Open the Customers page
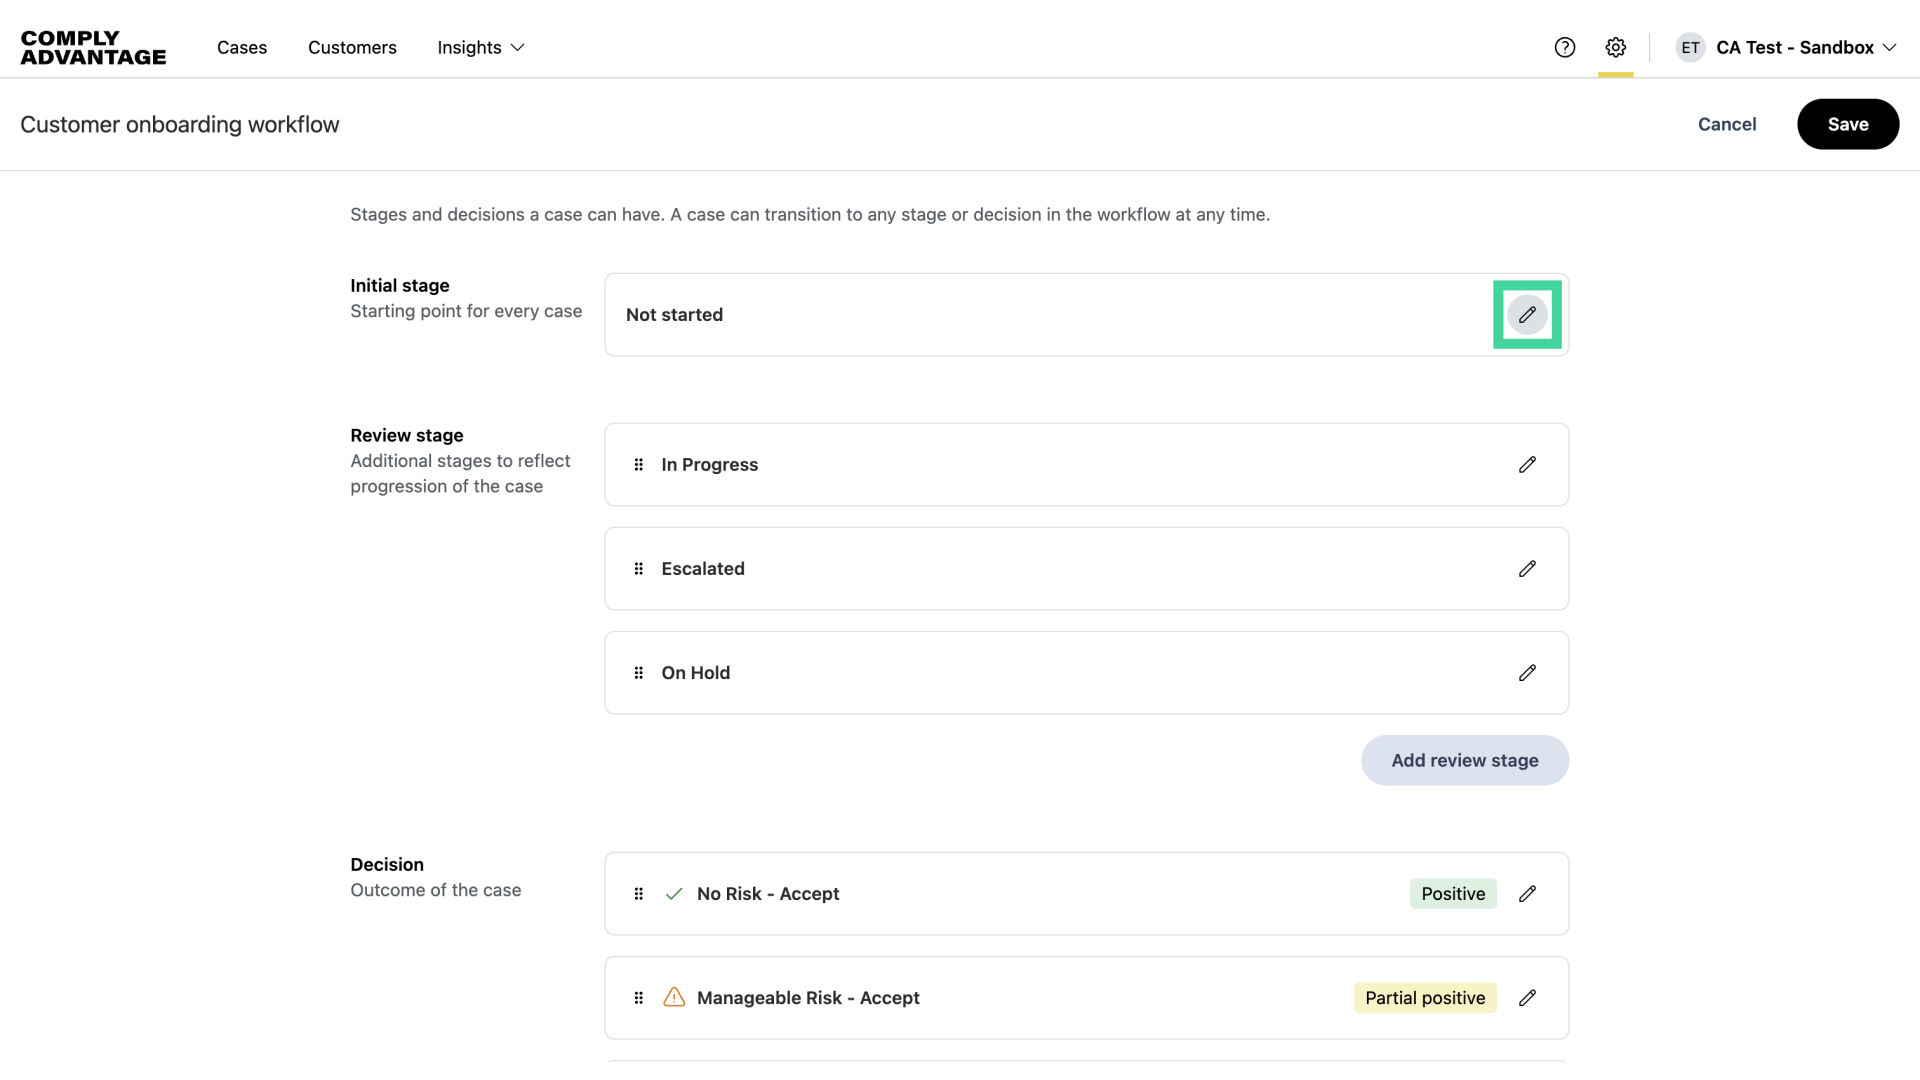This screenshot has height=1080, width=1920. [352, 47]
